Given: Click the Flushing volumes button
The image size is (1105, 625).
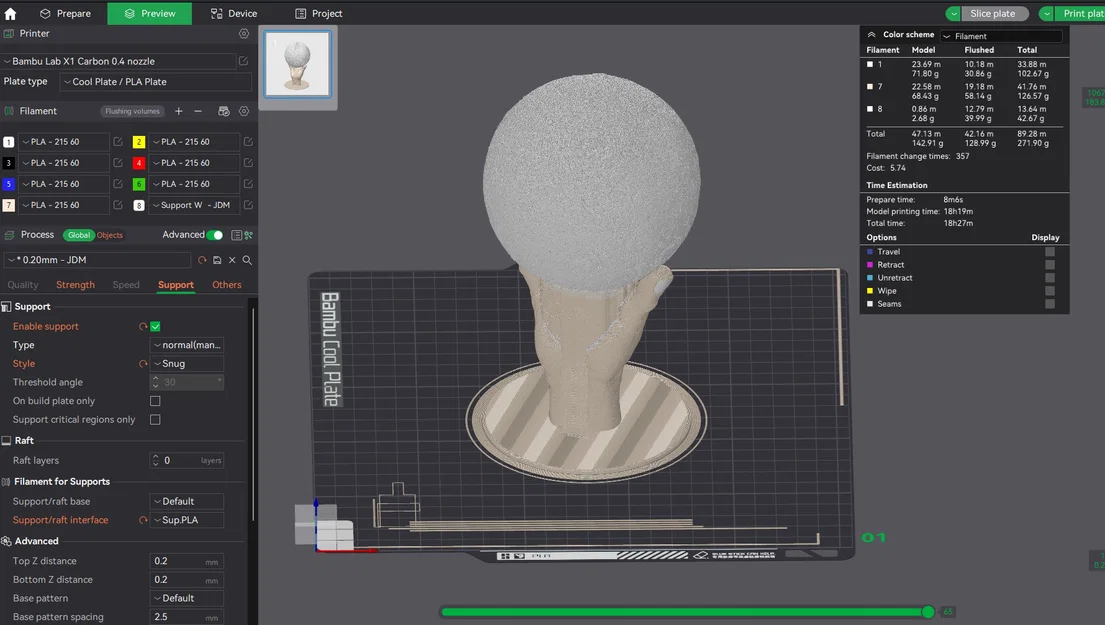Looking at the screenshot, I should click(x=131, y=111).
